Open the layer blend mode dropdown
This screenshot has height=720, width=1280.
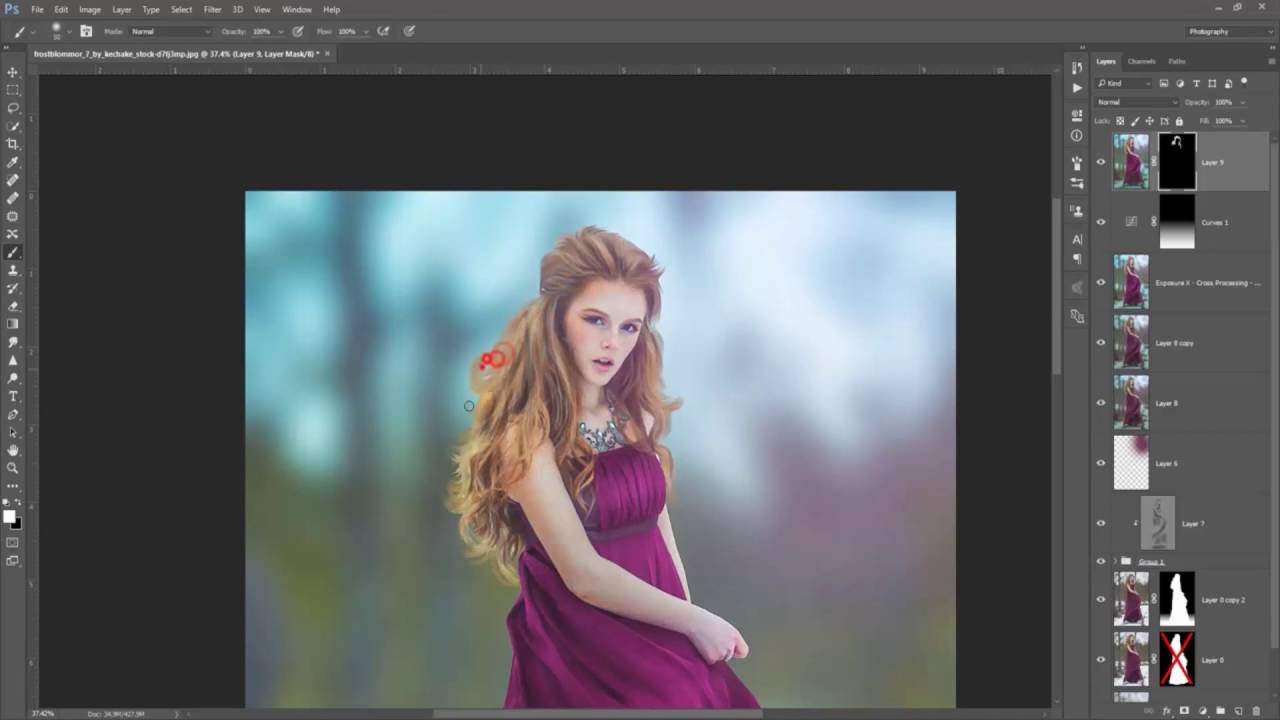(1137, 102)
